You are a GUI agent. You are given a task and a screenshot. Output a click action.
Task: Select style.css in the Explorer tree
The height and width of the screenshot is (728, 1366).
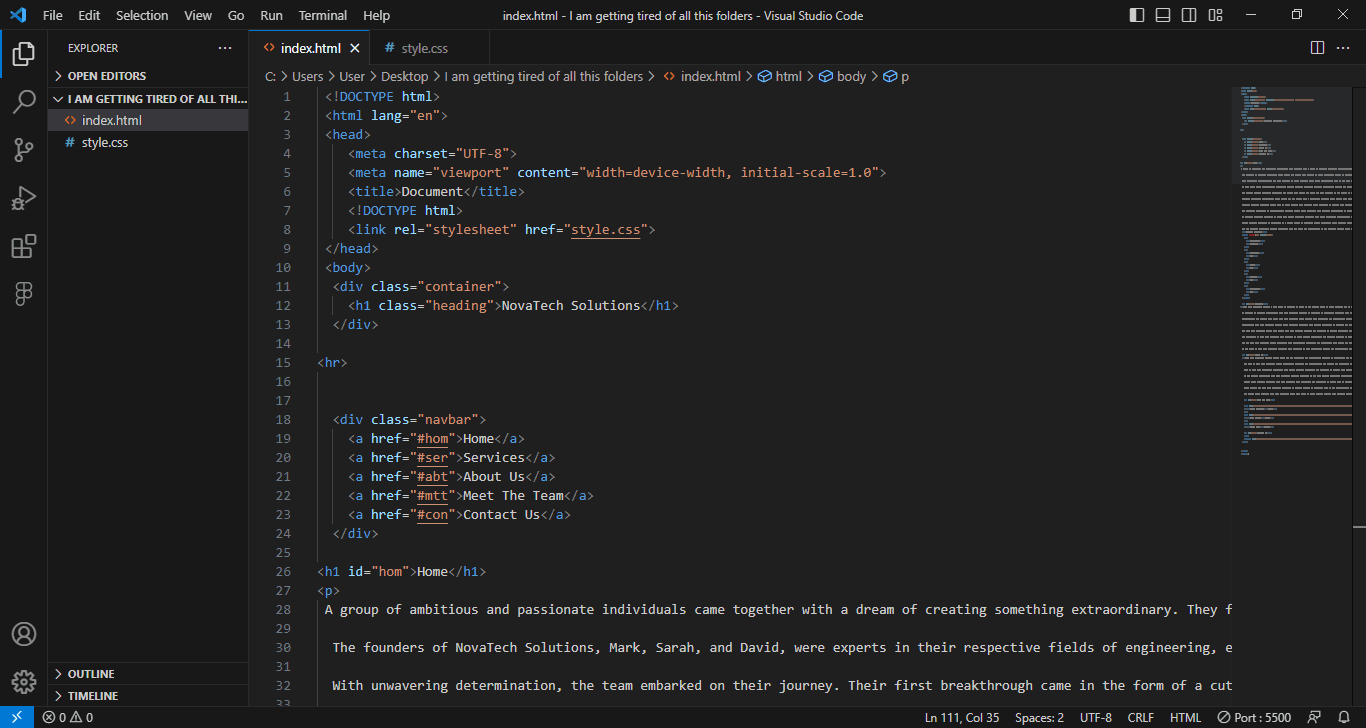148,142
